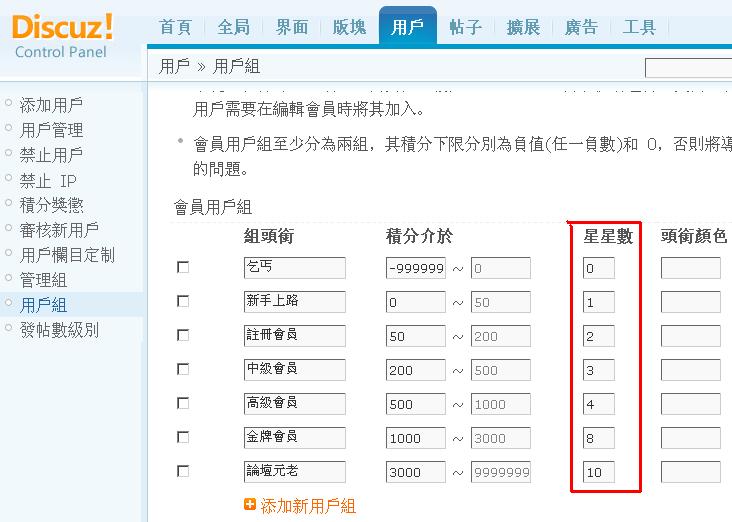Select the checkbox next to 論壇元老

[x=183, y=471]
